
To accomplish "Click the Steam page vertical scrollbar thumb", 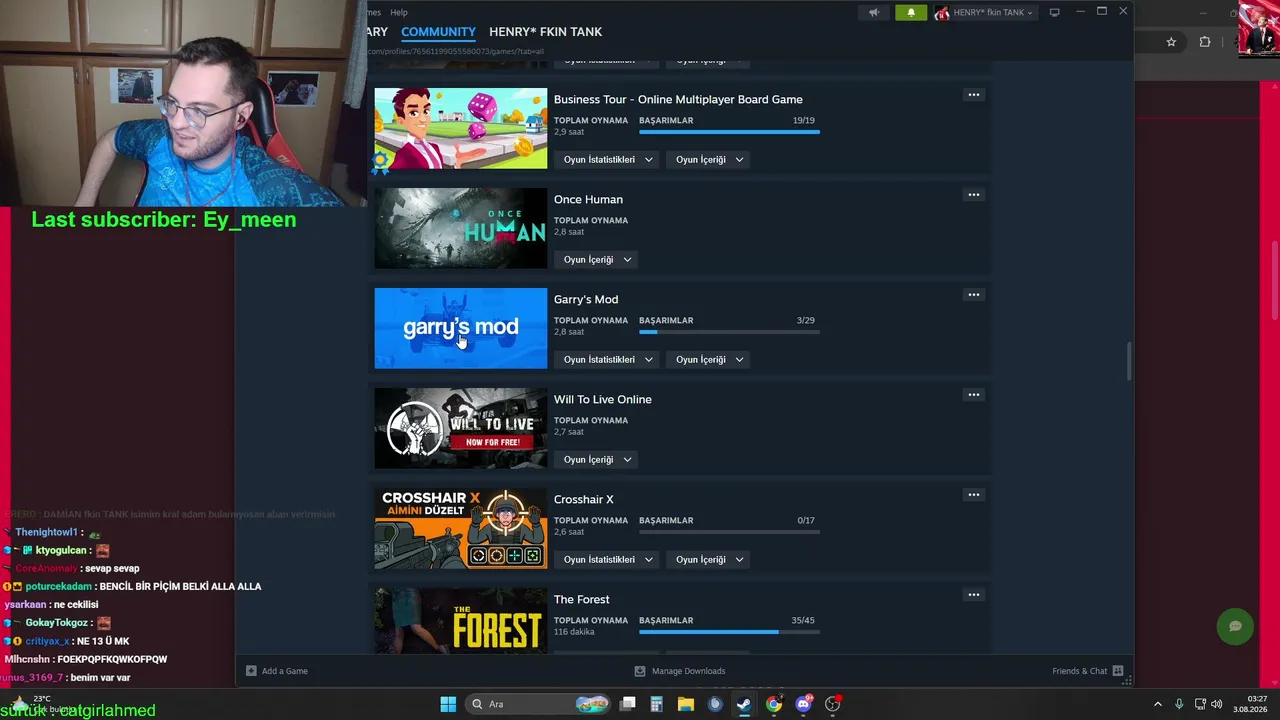I will pyautogui.click(x=1130, y=361).
